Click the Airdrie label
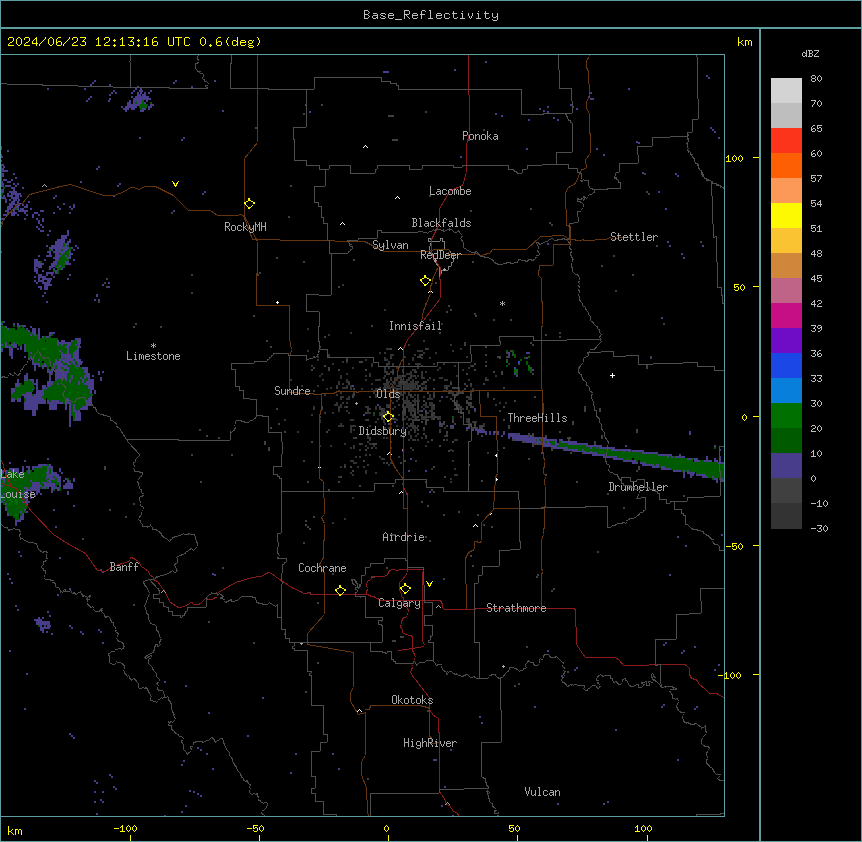This screenshot has width=862, height=842. [403, 537]
